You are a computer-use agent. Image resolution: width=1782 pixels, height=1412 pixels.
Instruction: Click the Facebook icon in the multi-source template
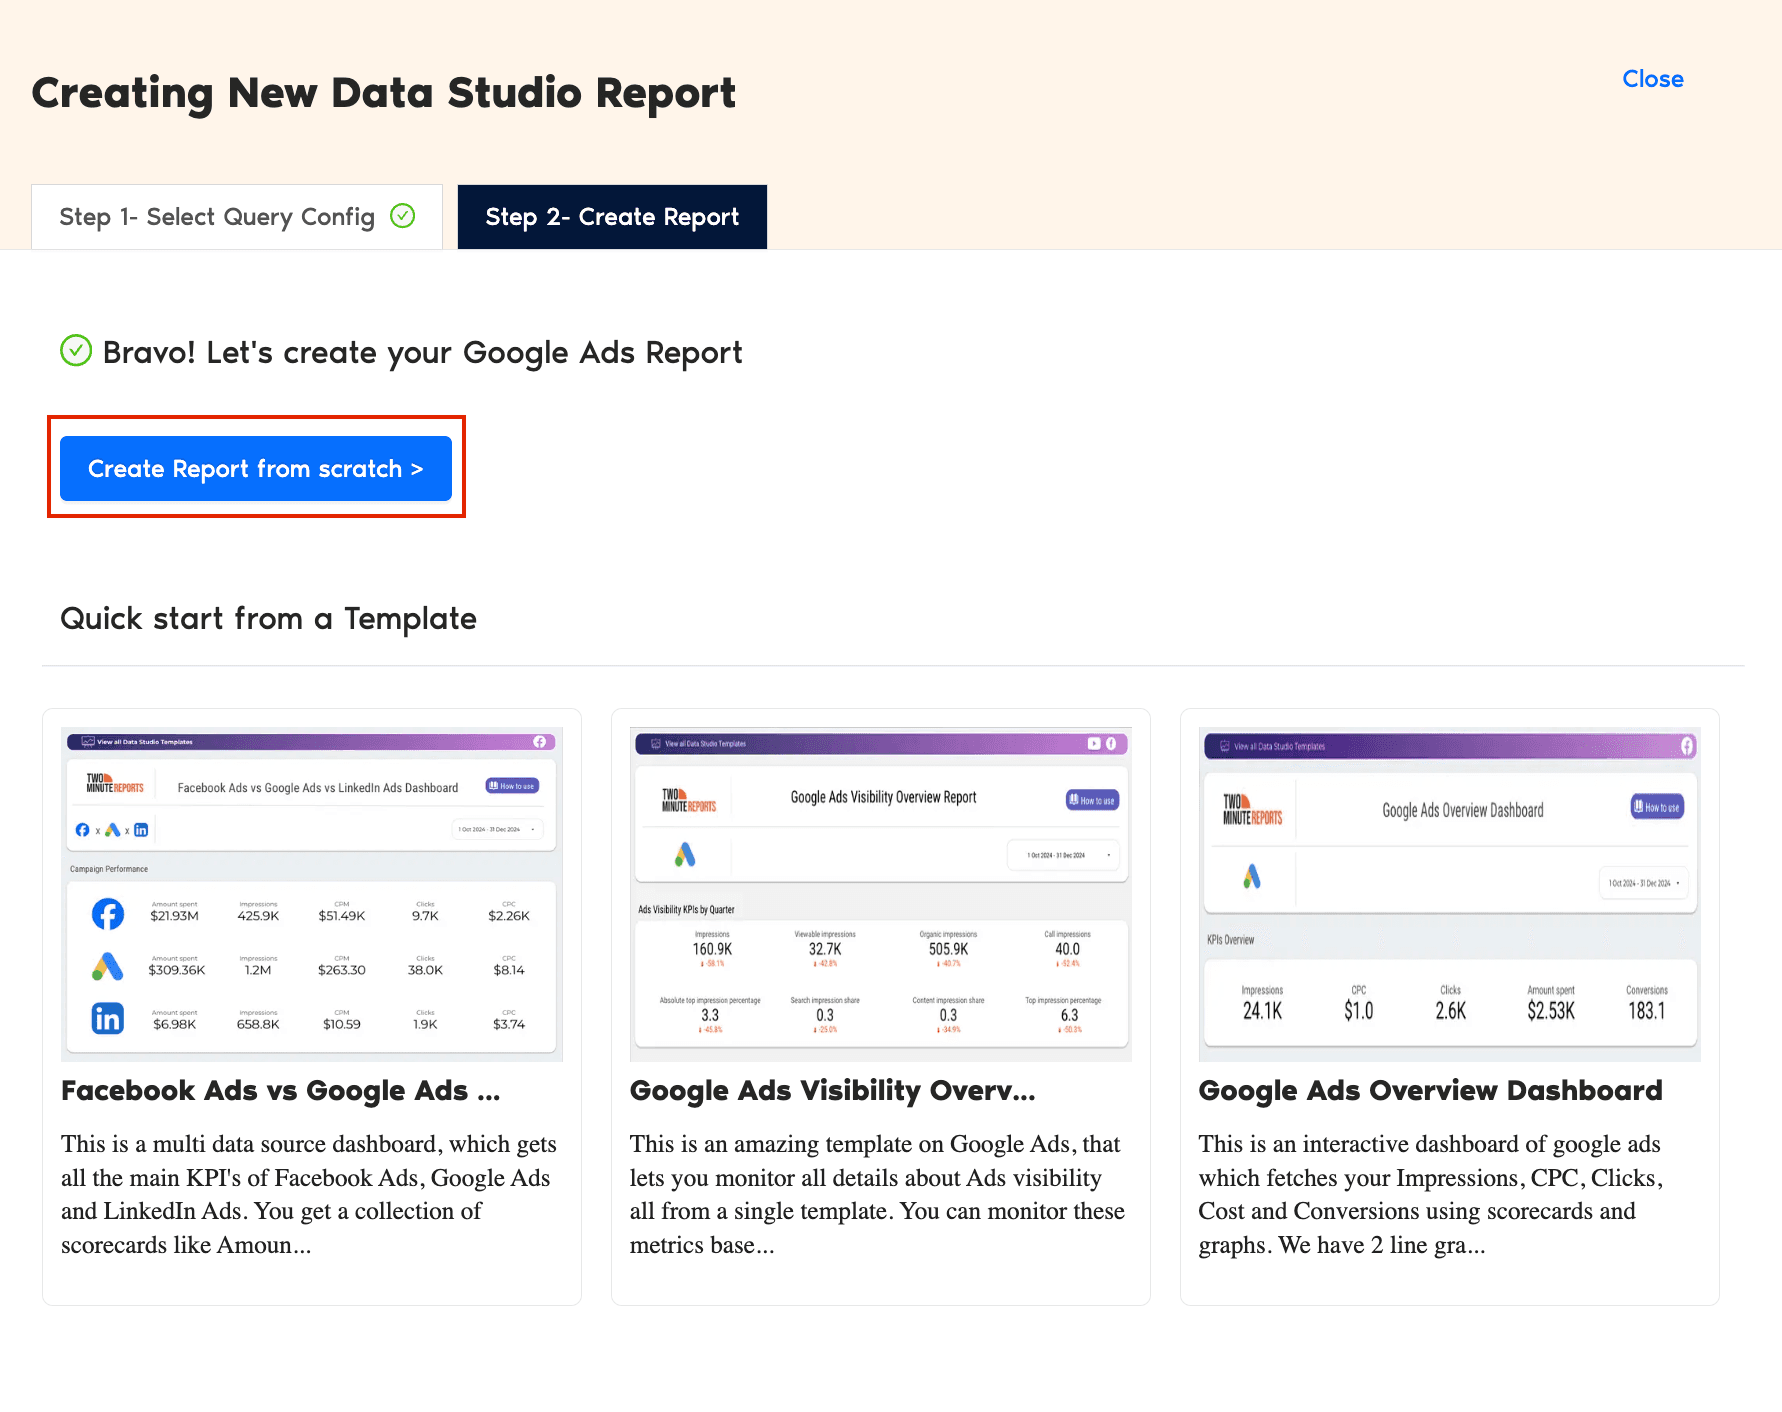click(x=82, y=830)
